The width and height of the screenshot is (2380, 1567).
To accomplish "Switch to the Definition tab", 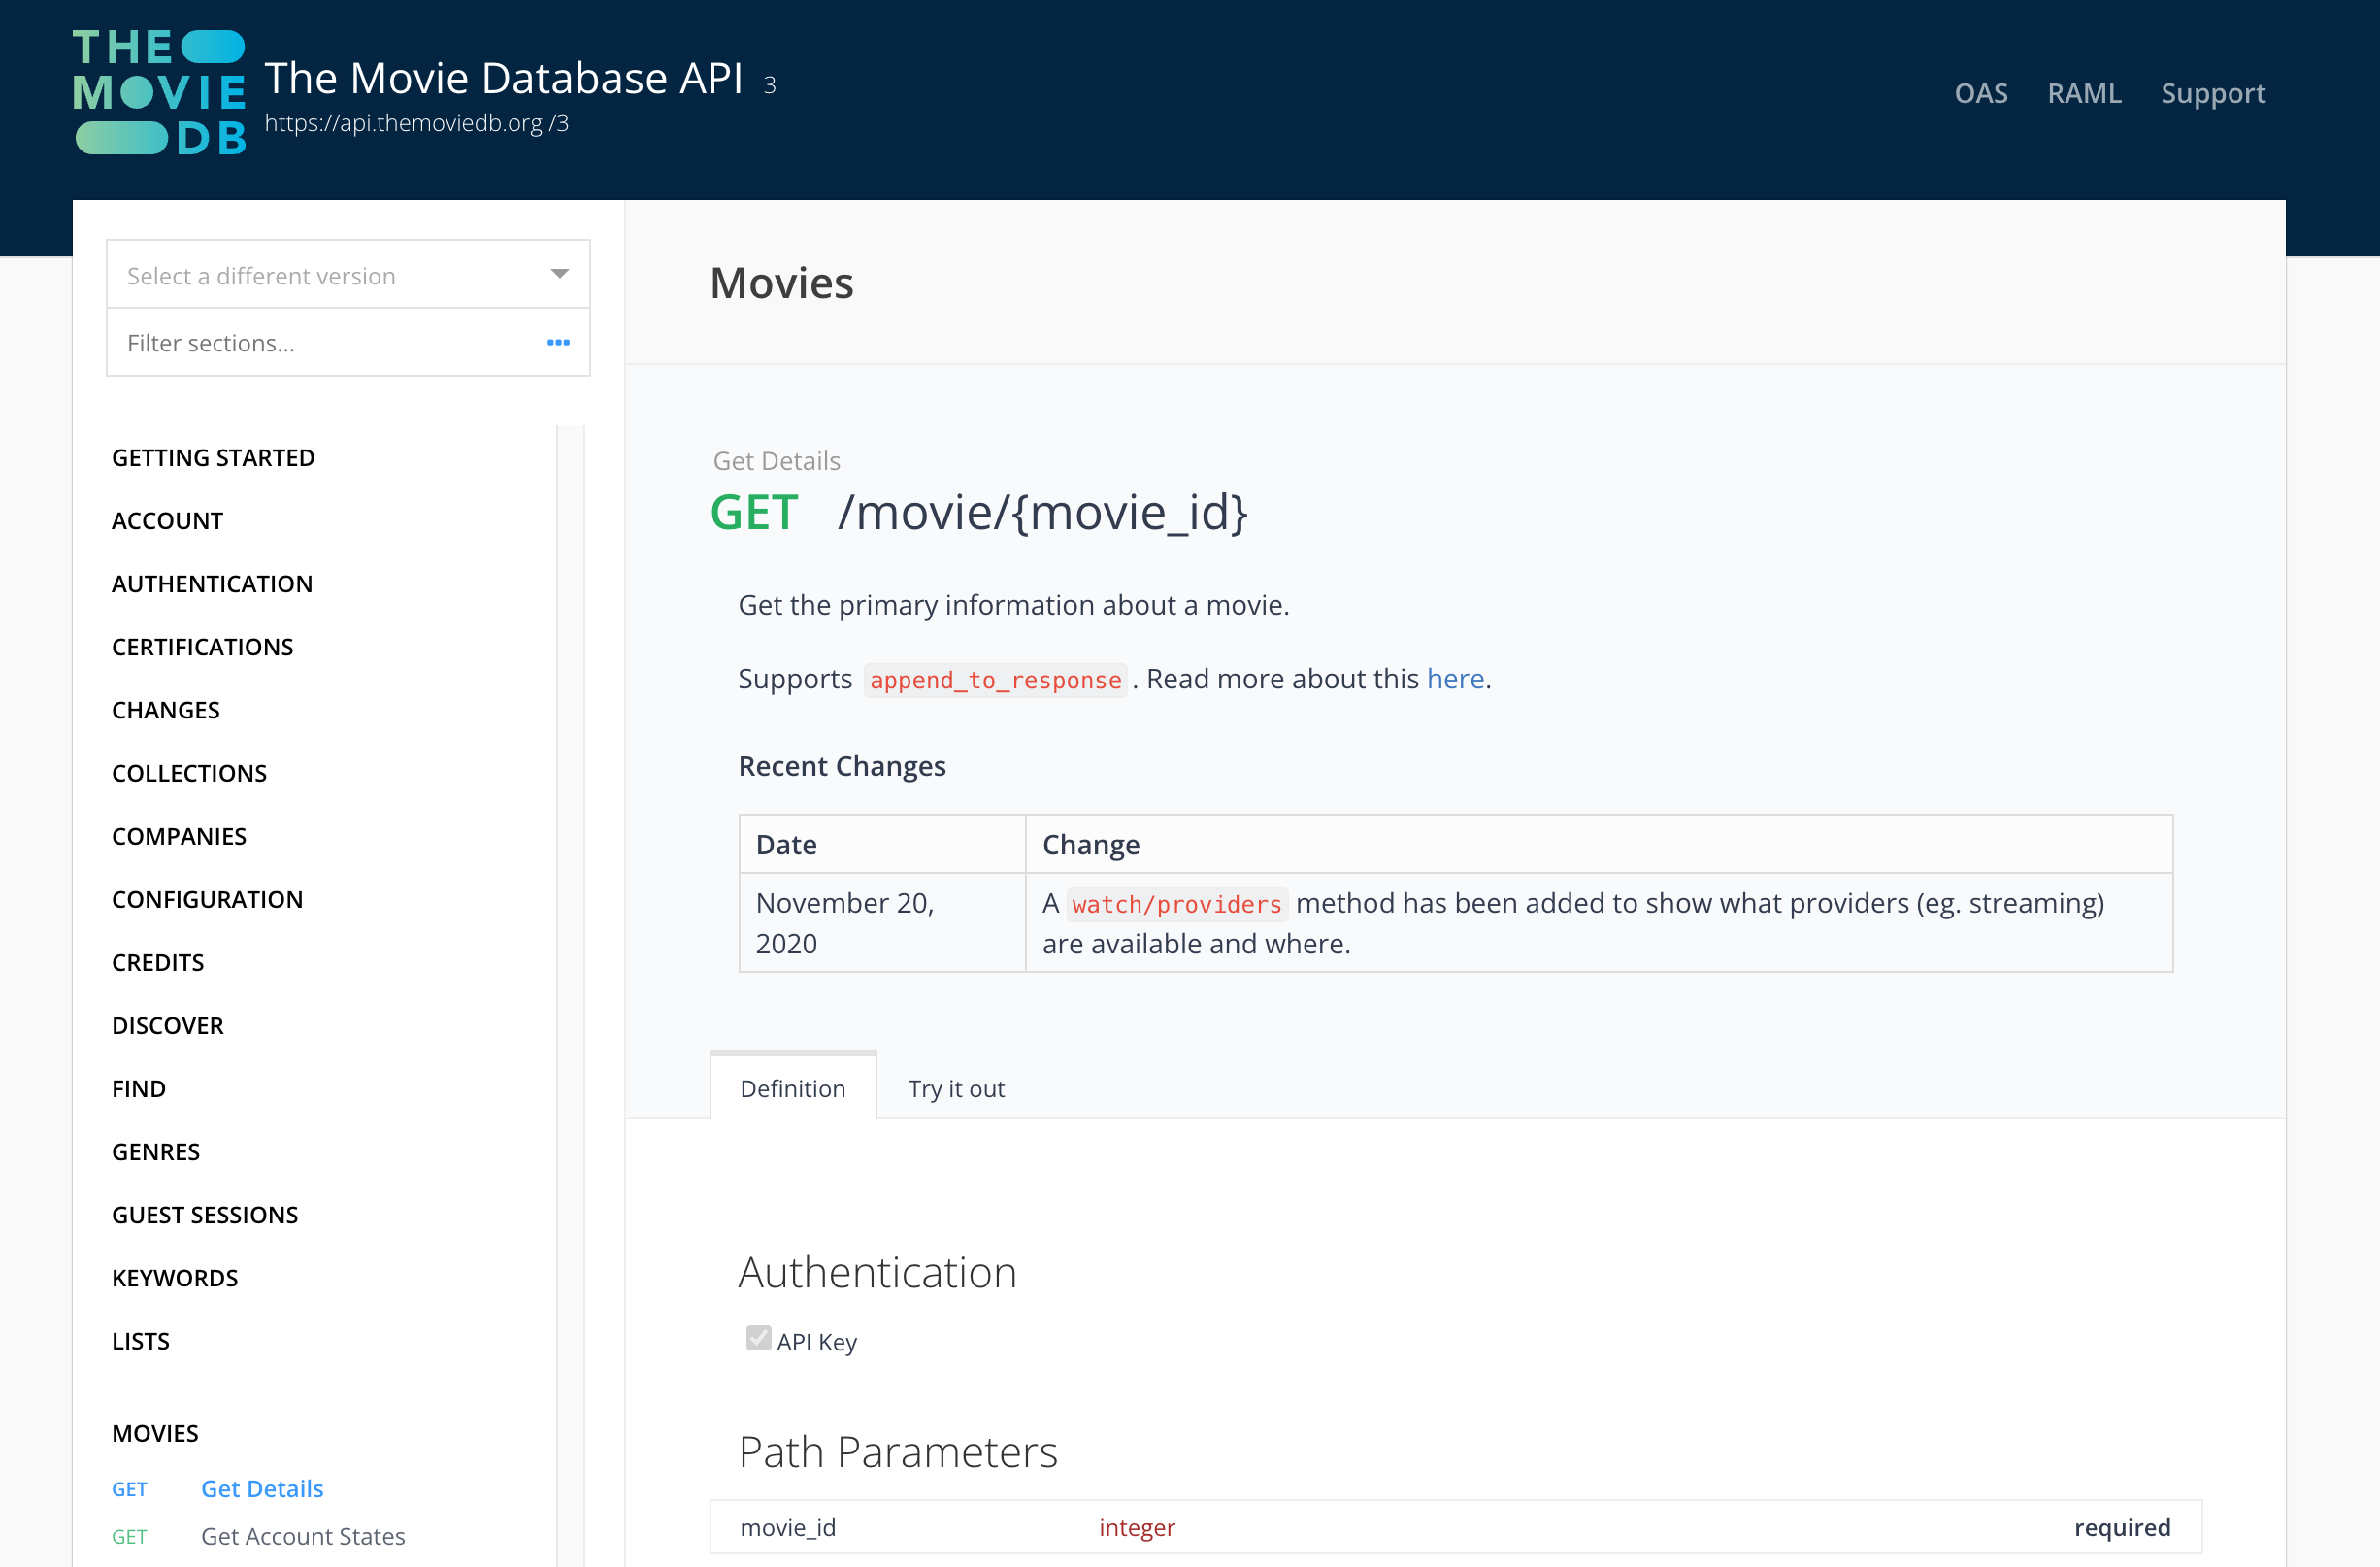I will [793, 1088].
